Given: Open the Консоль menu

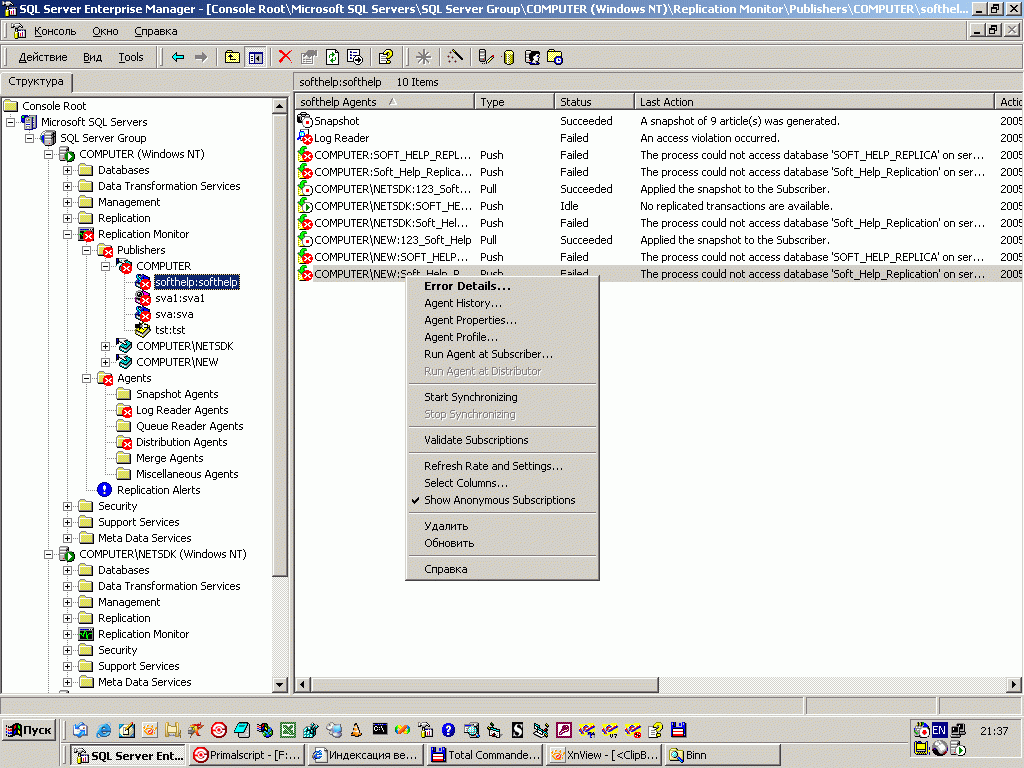Looking at the screenshot, I should click(x=55, y=31).
